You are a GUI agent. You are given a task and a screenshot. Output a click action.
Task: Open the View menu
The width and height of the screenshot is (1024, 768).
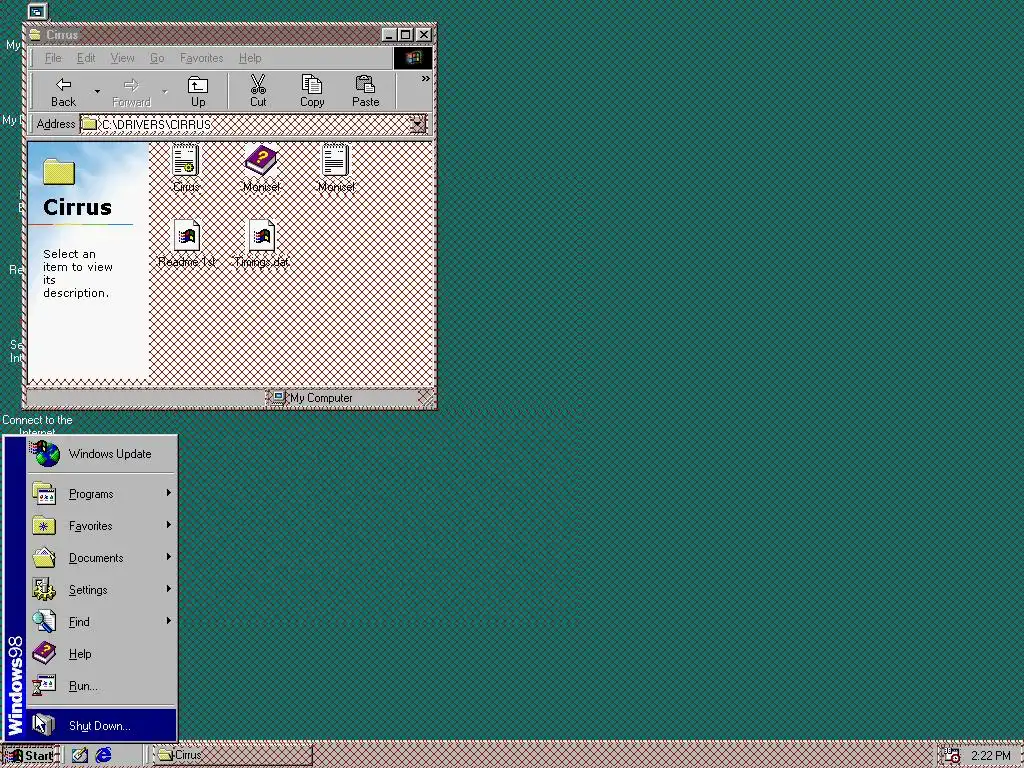click(122, 58)
